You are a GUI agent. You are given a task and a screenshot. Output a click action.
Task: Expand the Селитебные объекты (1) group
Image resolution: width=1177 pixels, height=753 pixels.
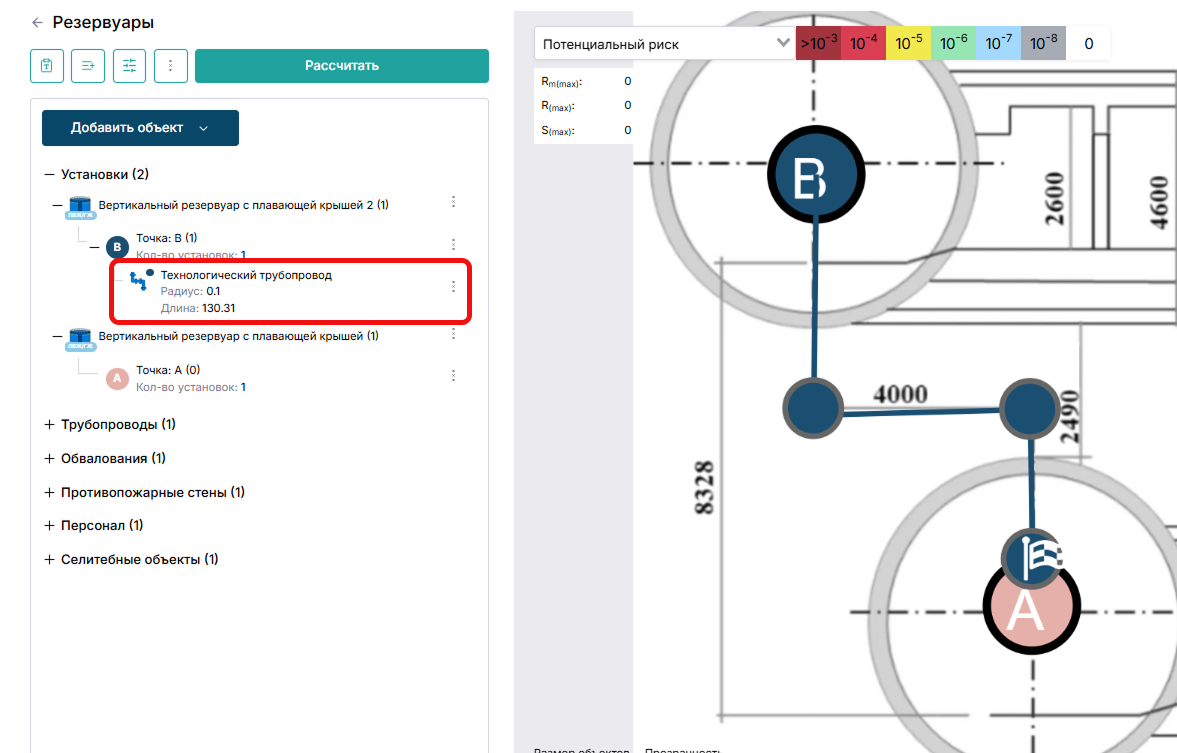point(50,559)
